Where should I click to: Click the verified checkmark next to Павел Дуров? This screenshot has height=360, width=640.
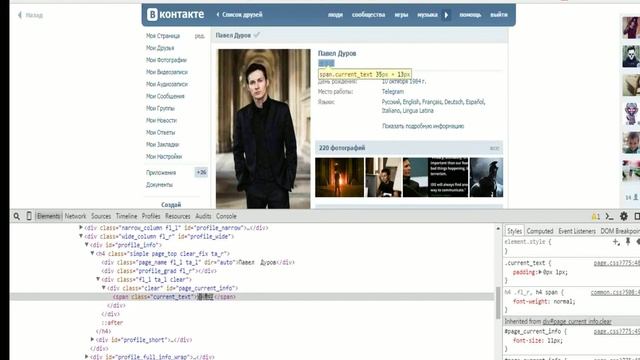[256, 35]
